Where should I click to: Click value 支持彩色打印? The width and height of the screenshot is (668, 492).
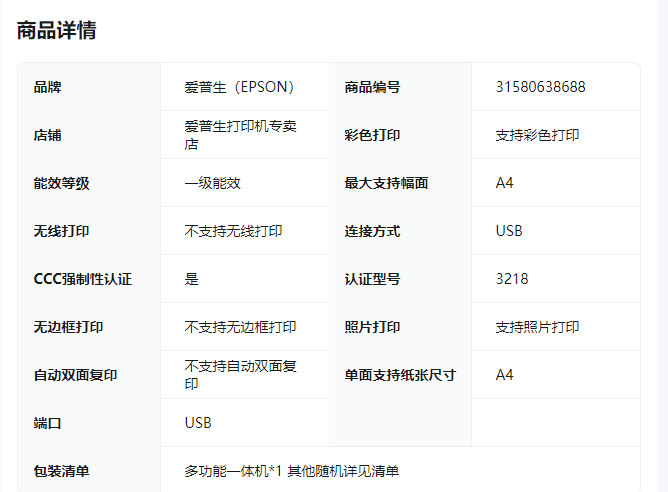pos(537,135)
